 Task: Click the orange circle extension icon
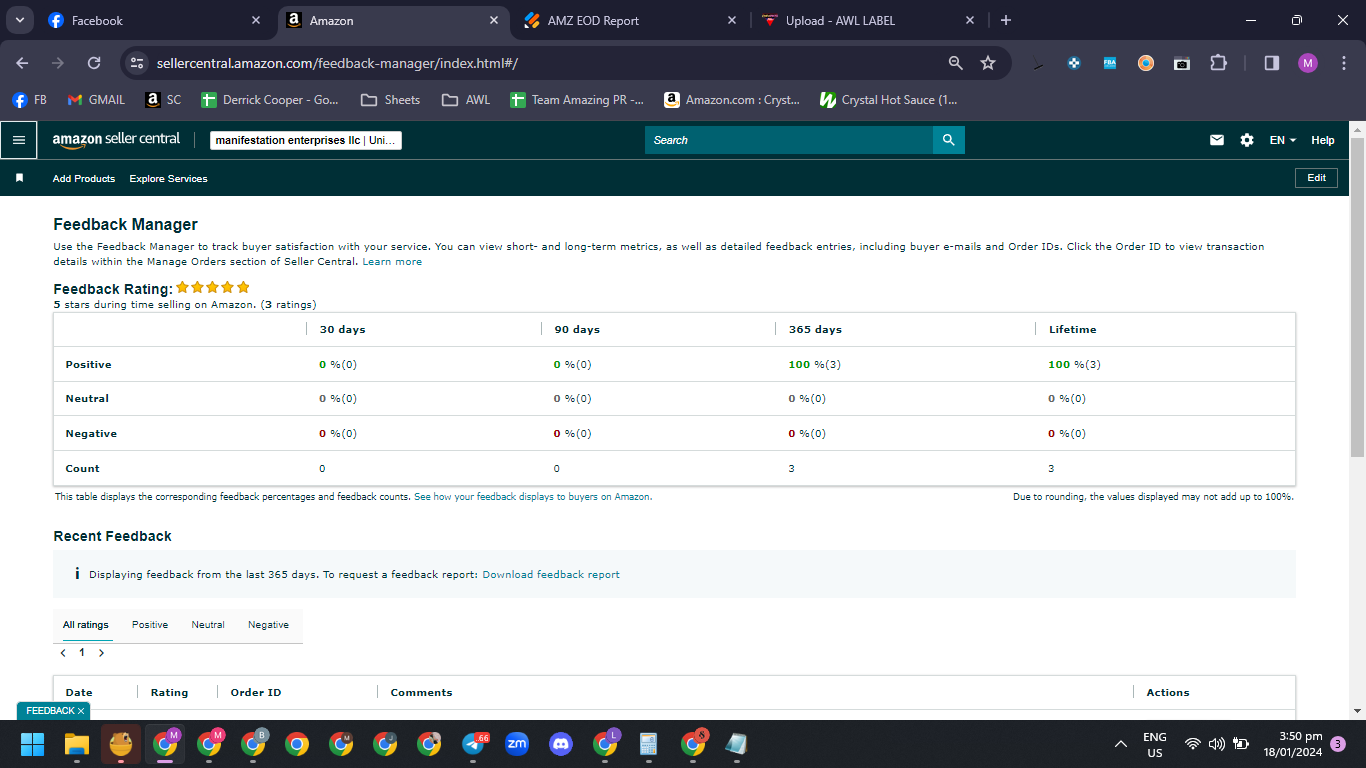(1146, 63)
